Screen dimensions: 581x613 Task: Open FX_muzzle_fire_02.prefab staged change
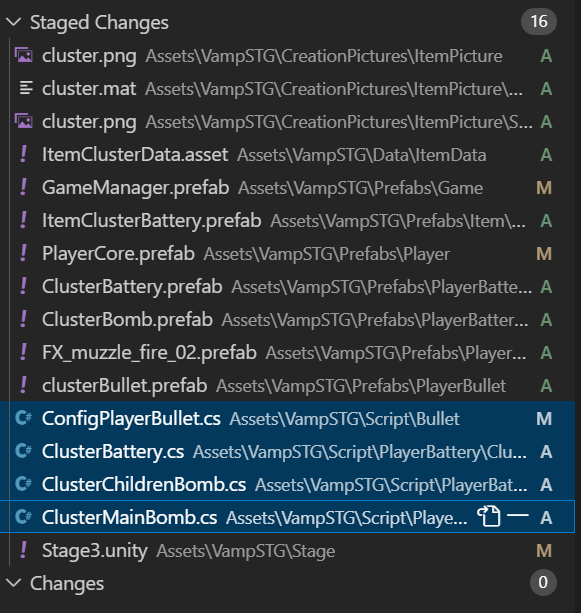point(287,353)
